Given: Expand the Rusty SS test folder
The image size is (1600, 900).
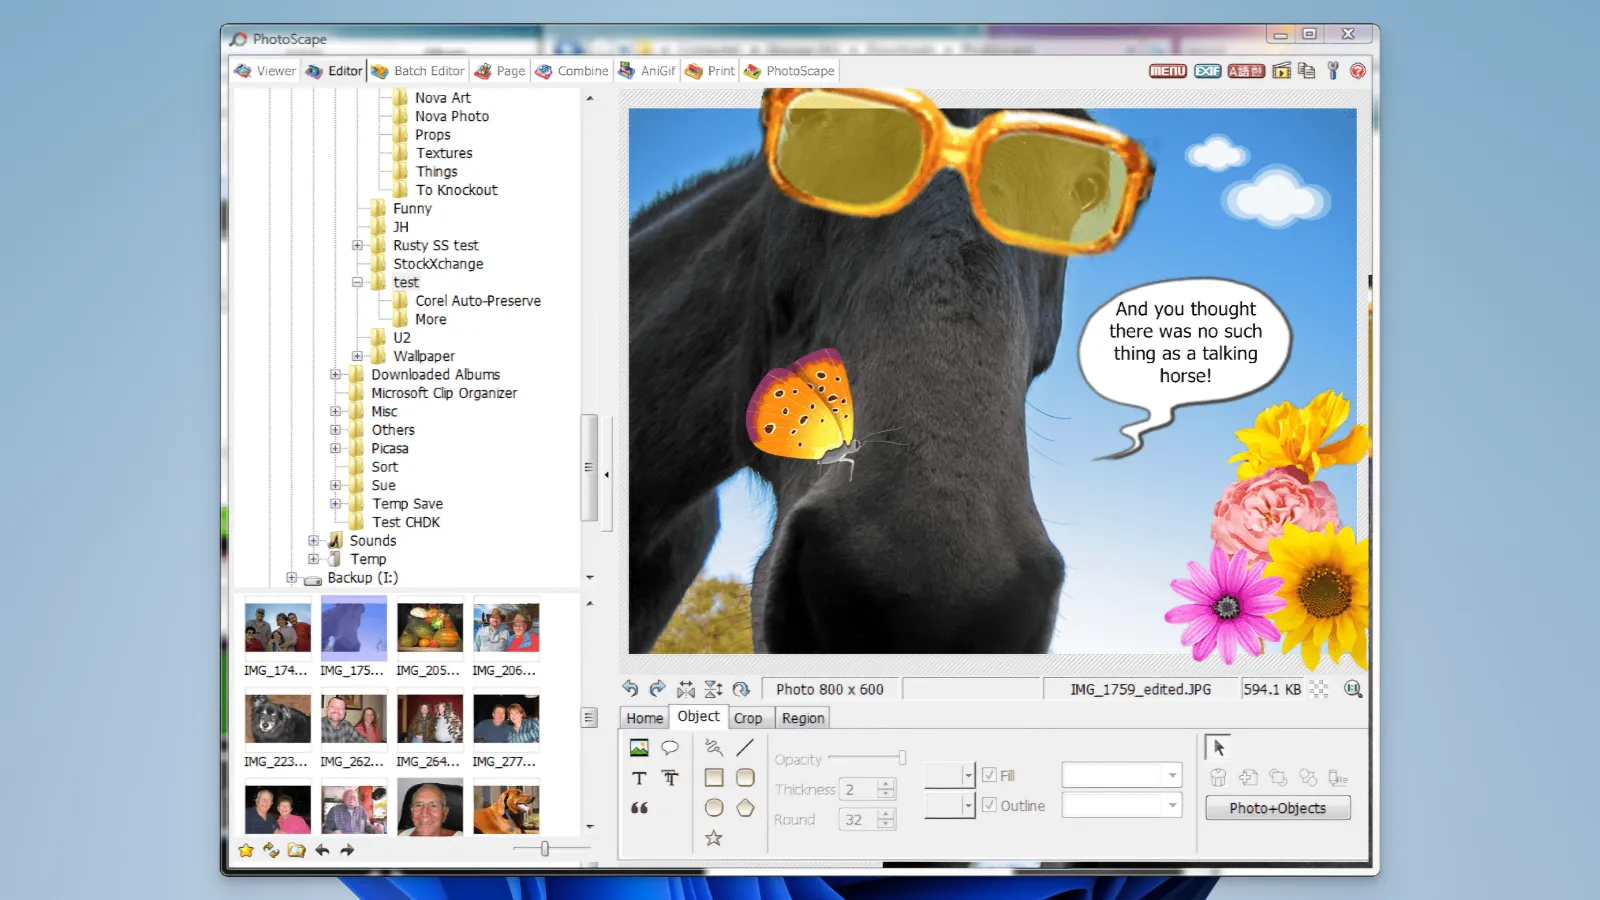Looking at the screenshot, I should pyautogui.click(x=358, y=245).
